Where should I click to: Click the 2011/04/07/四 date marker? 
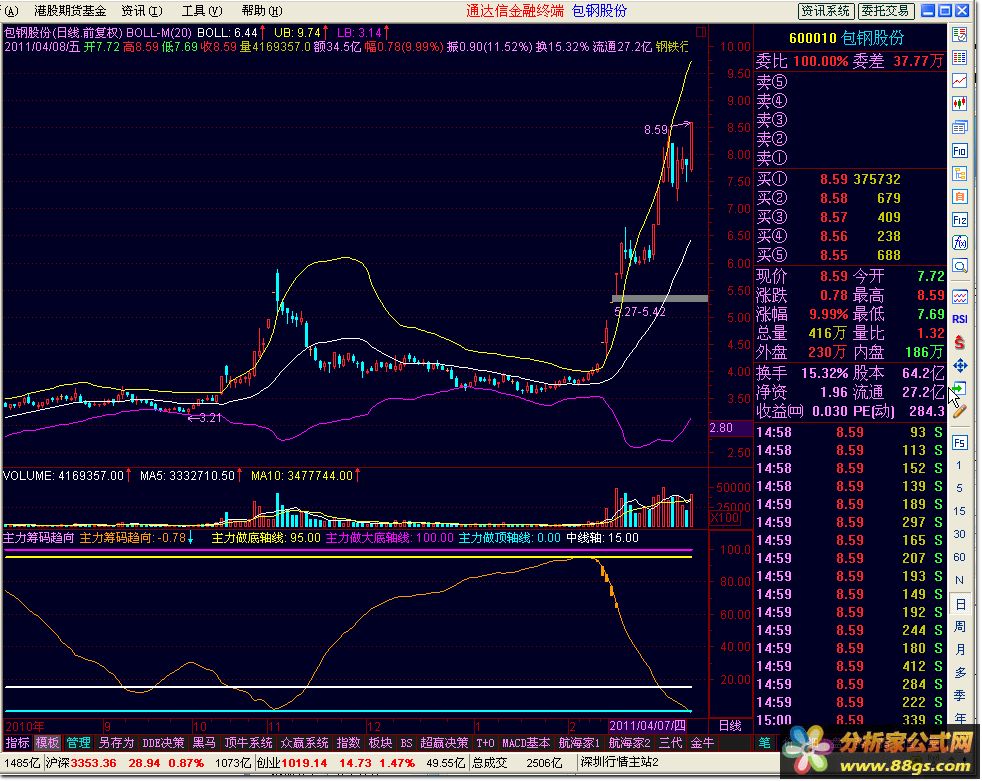[648, 726]
